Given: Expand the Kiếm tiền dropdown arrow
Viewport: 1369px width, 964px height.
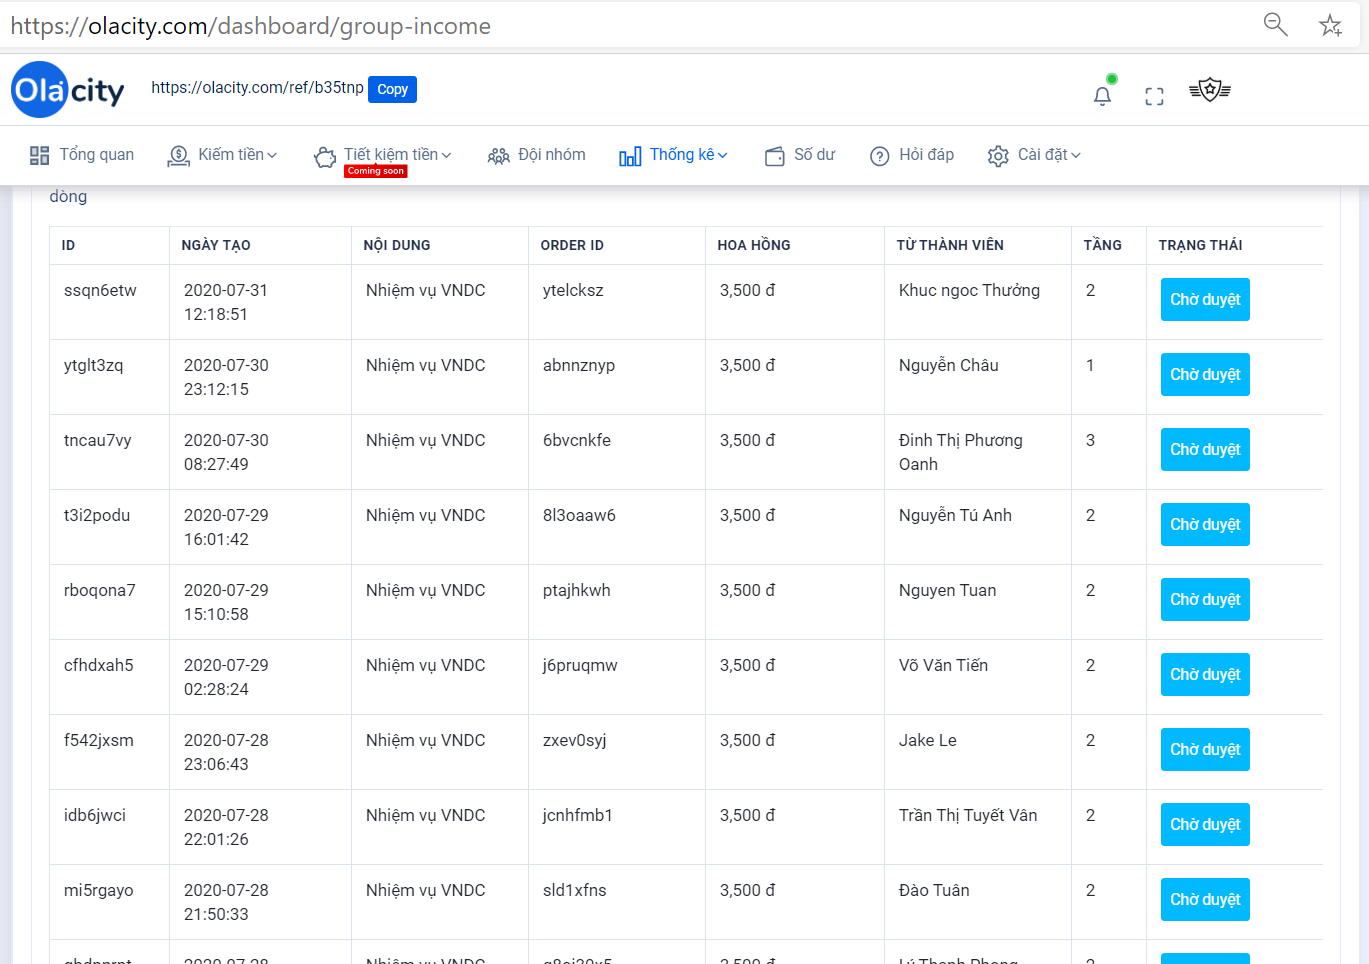Looking at the screenshot, I should pos(272,155).
